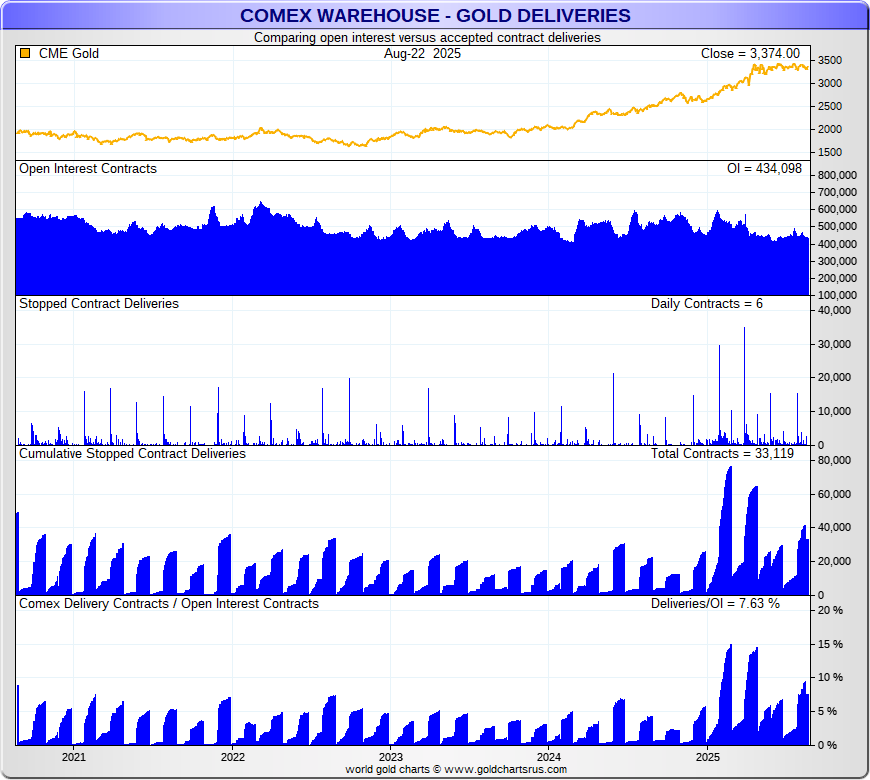This screenshot has height=780, width=870.
Task: Click the www.goldchartsrus.com credit text
Action: click(505, 769)
